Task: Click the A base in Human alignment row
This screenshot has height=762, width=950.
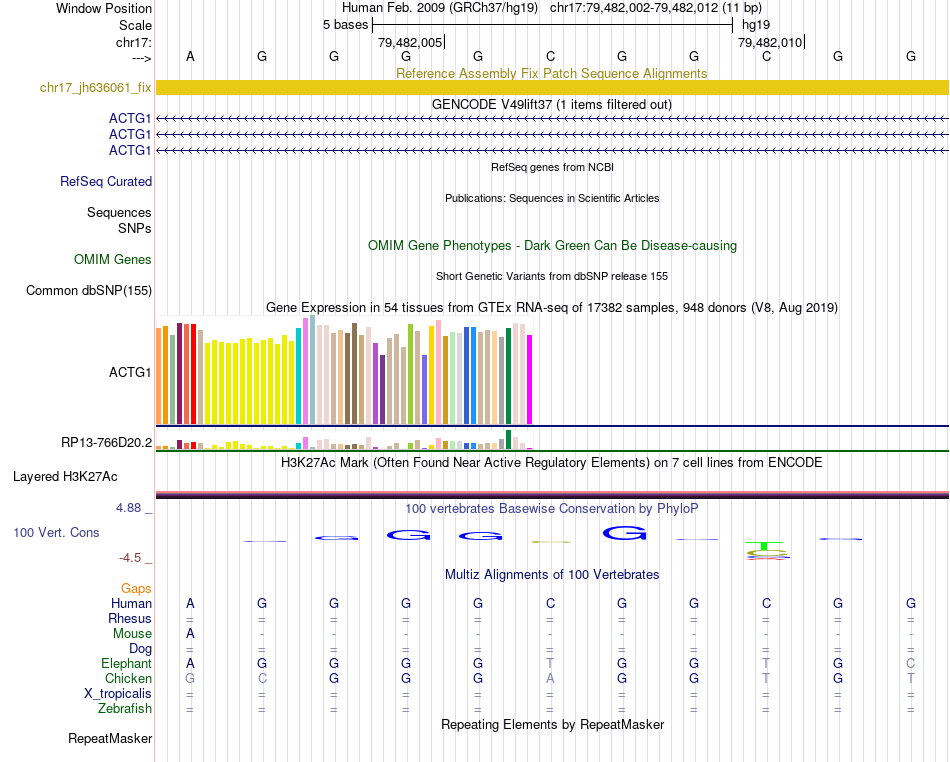Action: click(x=190, y=603)
